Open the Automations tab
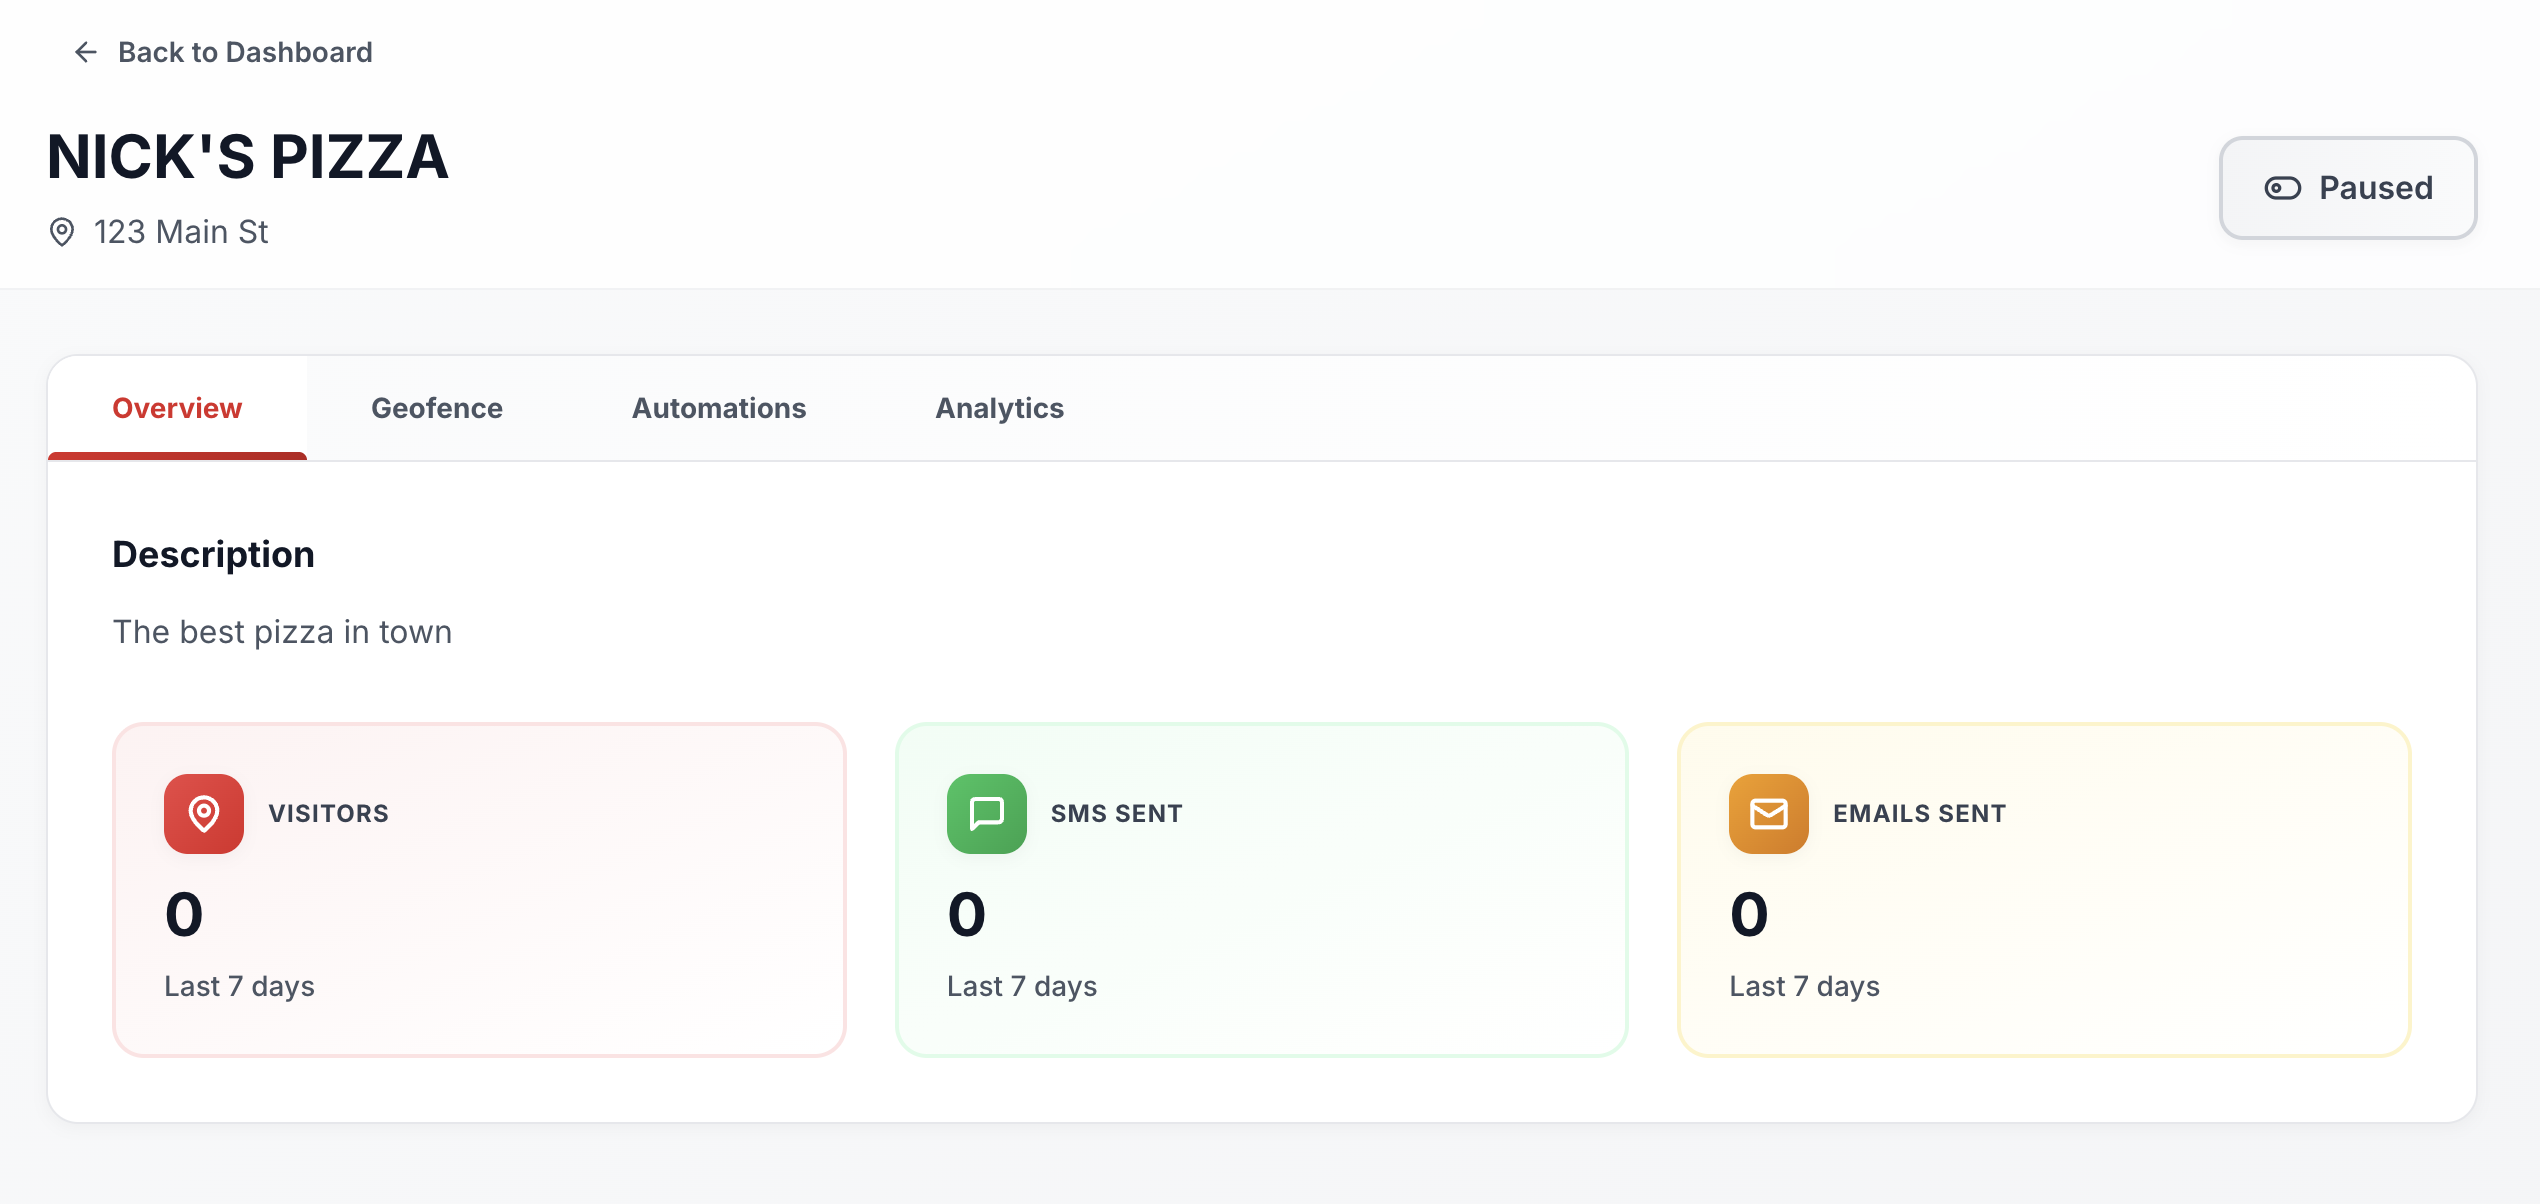2540x1204 pixels. click(718, 408)
